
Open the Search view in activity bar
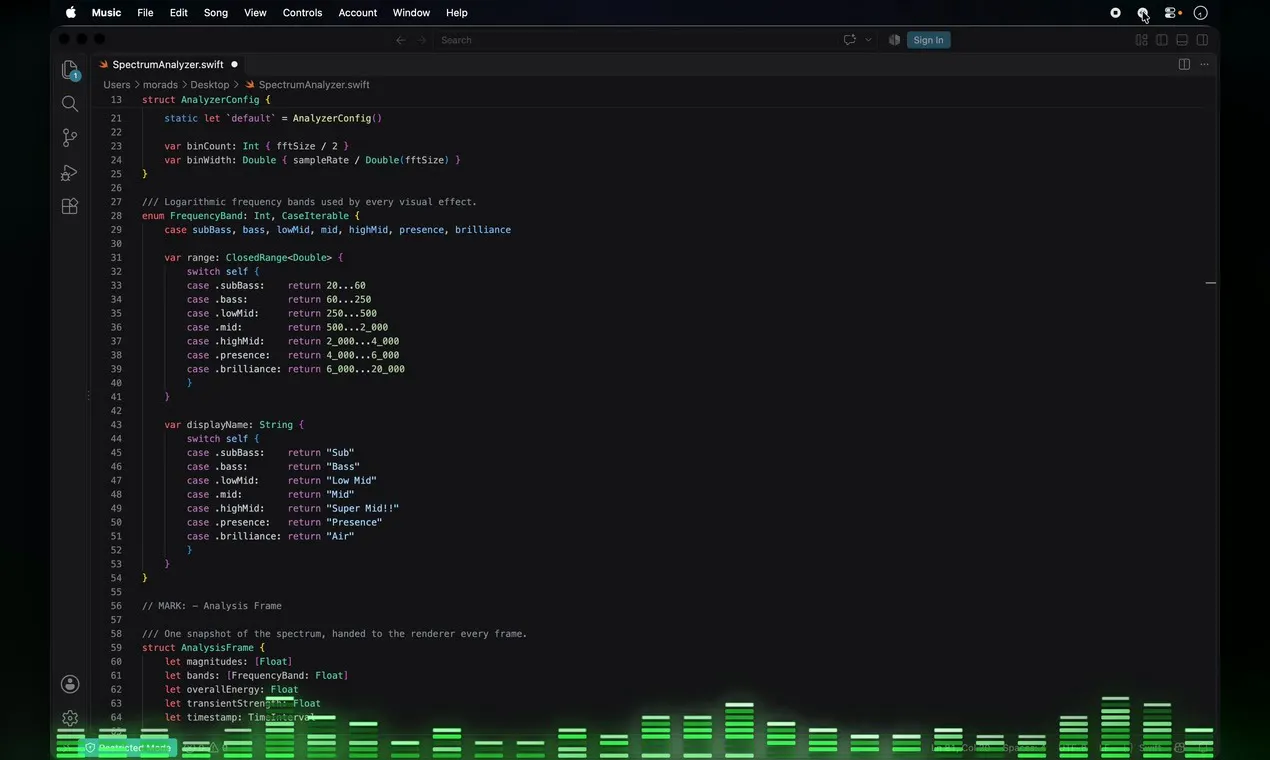tap(70, 104)
